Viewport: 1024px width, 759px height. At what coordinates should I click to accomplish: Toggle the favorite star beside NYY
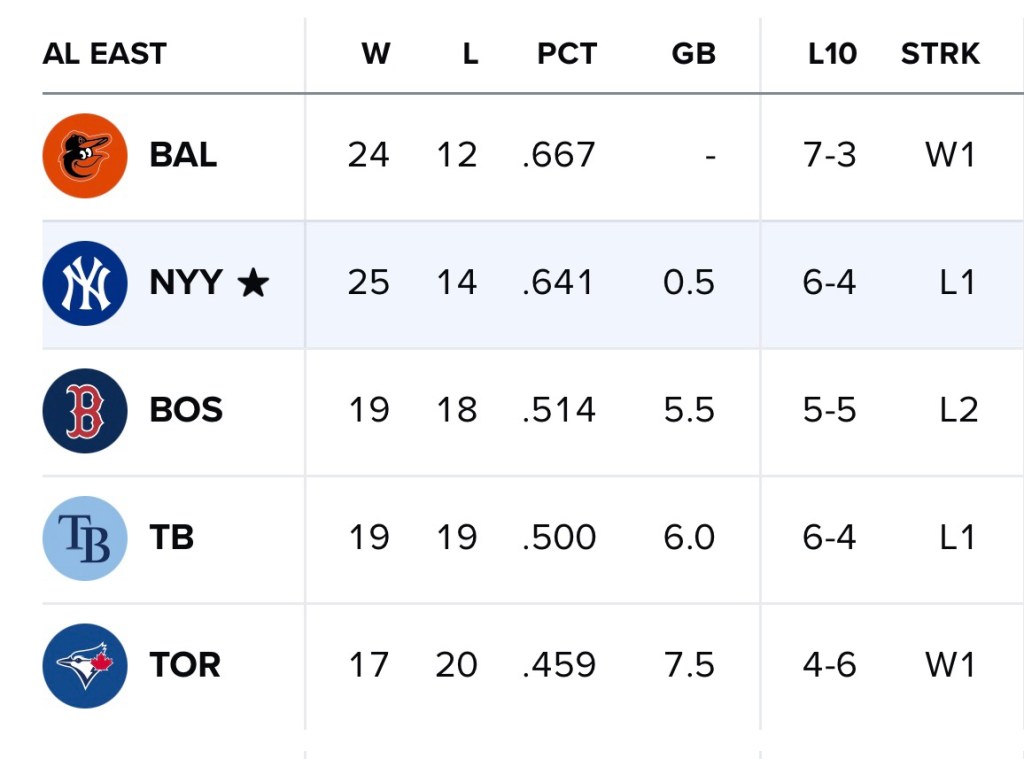pos(254,284)
